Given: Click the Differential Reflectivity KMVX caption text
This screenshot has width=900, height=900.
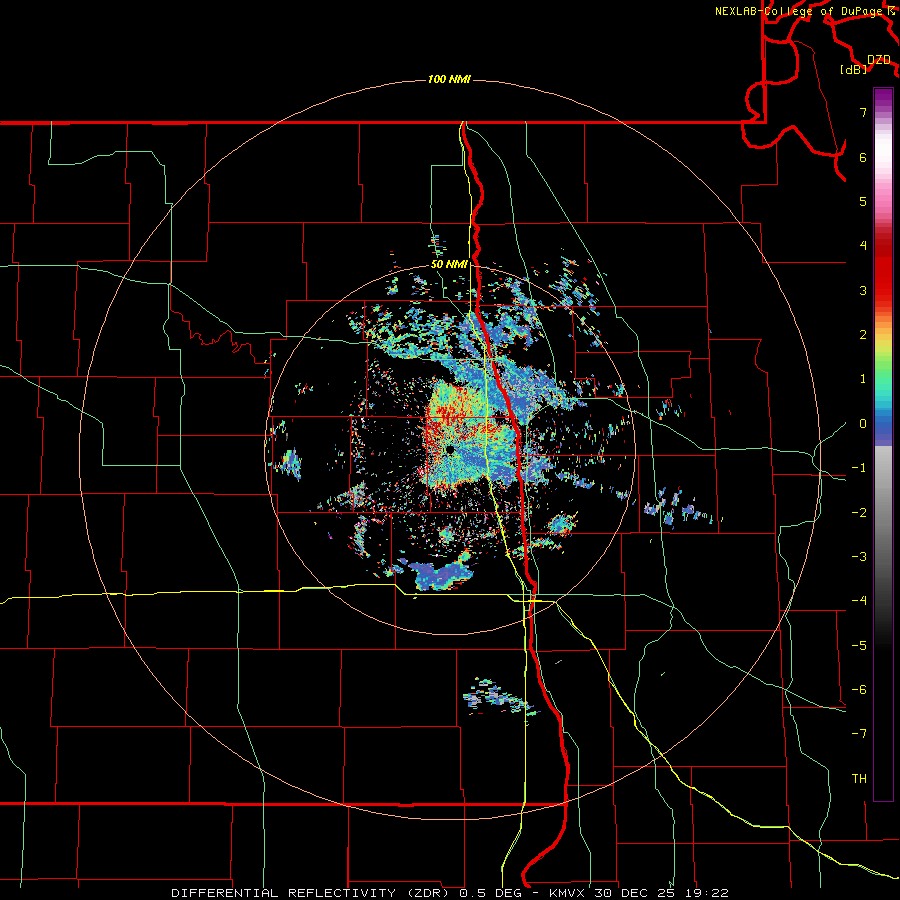Looking at the screenshot, I should 450,893.
